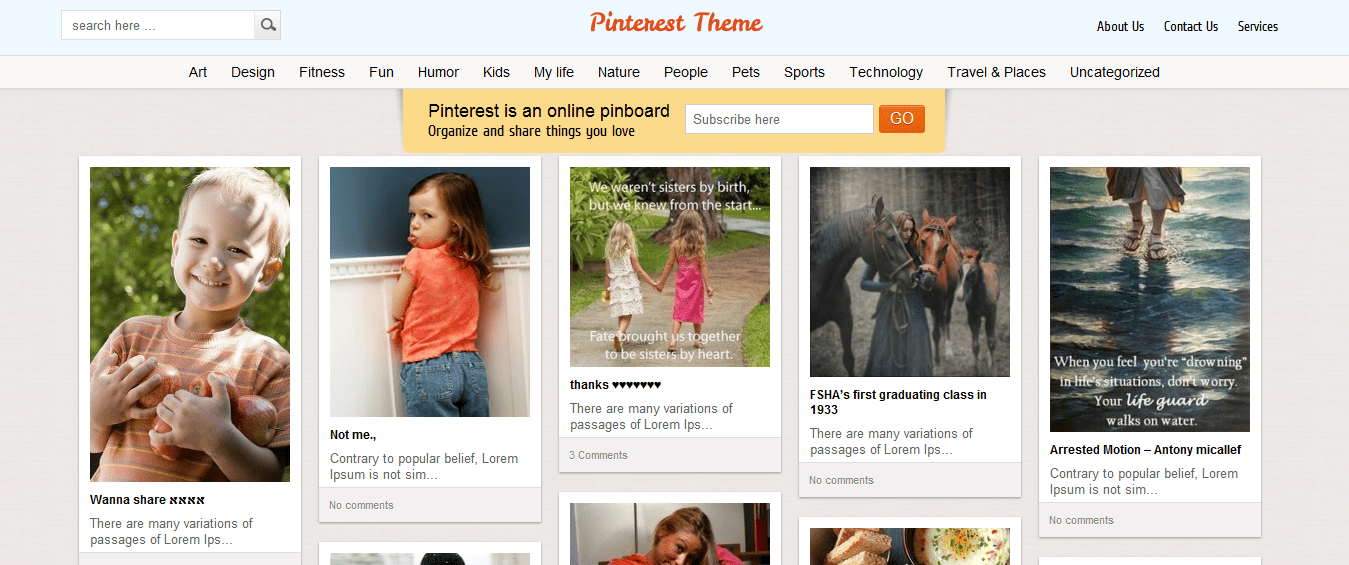Open the Contact Us page link
This screenshot has height=565, width=1349.
coord(1191,27)
